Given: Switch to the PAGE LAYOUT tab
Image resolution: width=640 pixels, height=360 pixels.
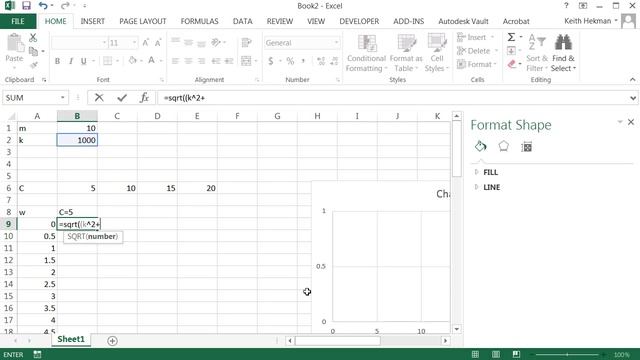Looking at the screenshot, I should (143, 21).
